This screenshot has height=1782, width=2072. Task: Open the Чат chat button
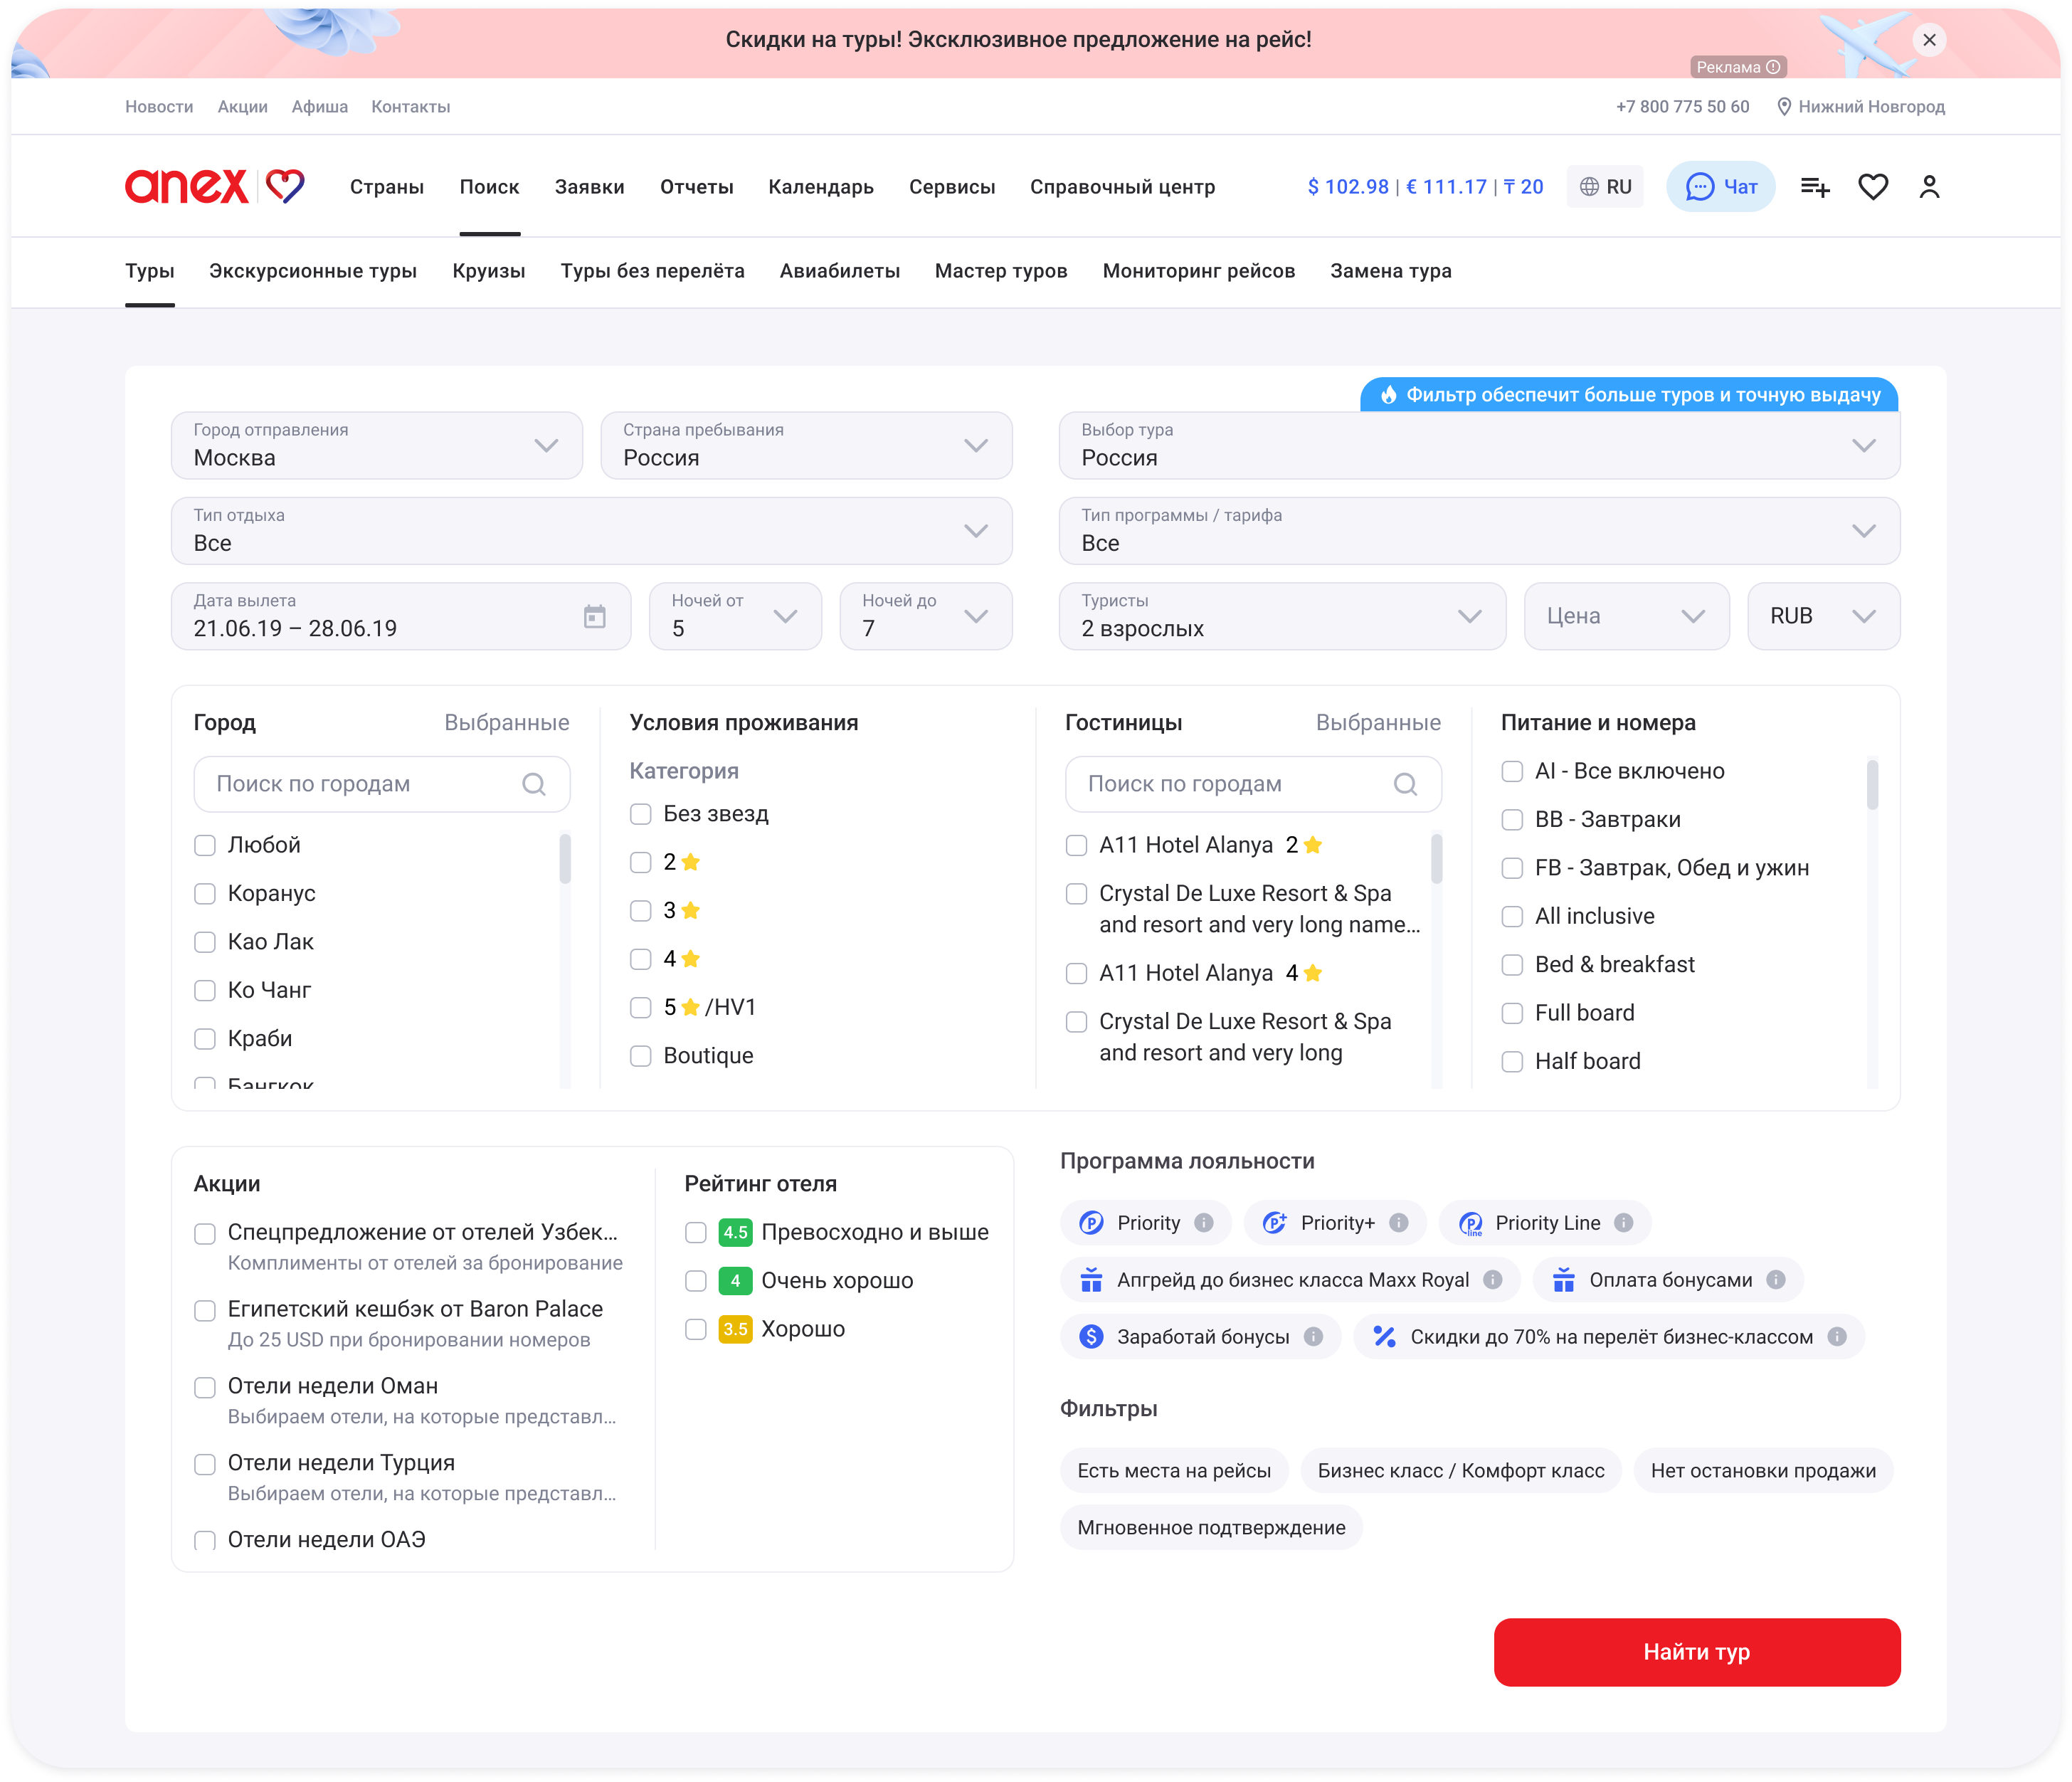[x=1720, y=187]
